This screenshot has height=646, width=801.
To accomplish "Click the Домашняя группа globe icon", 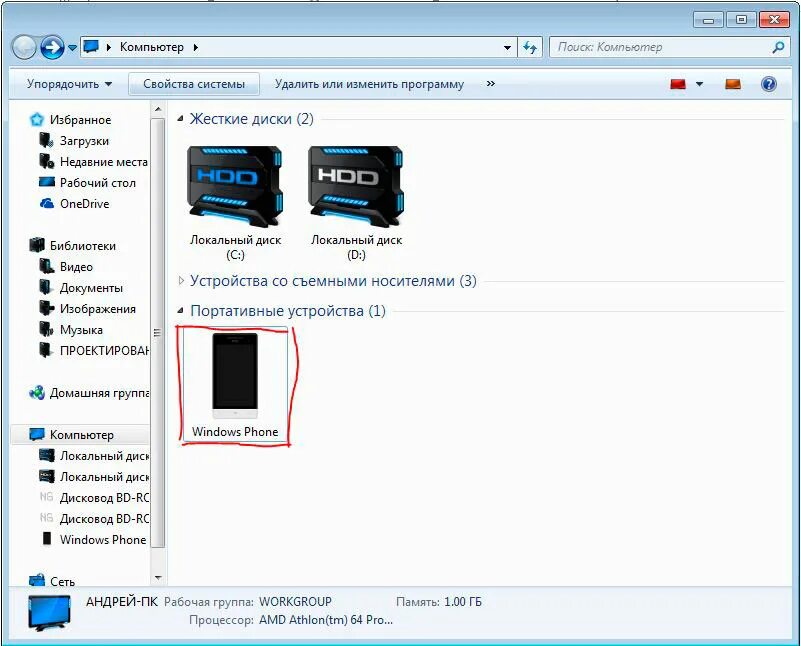I will (x=37, y=393).
